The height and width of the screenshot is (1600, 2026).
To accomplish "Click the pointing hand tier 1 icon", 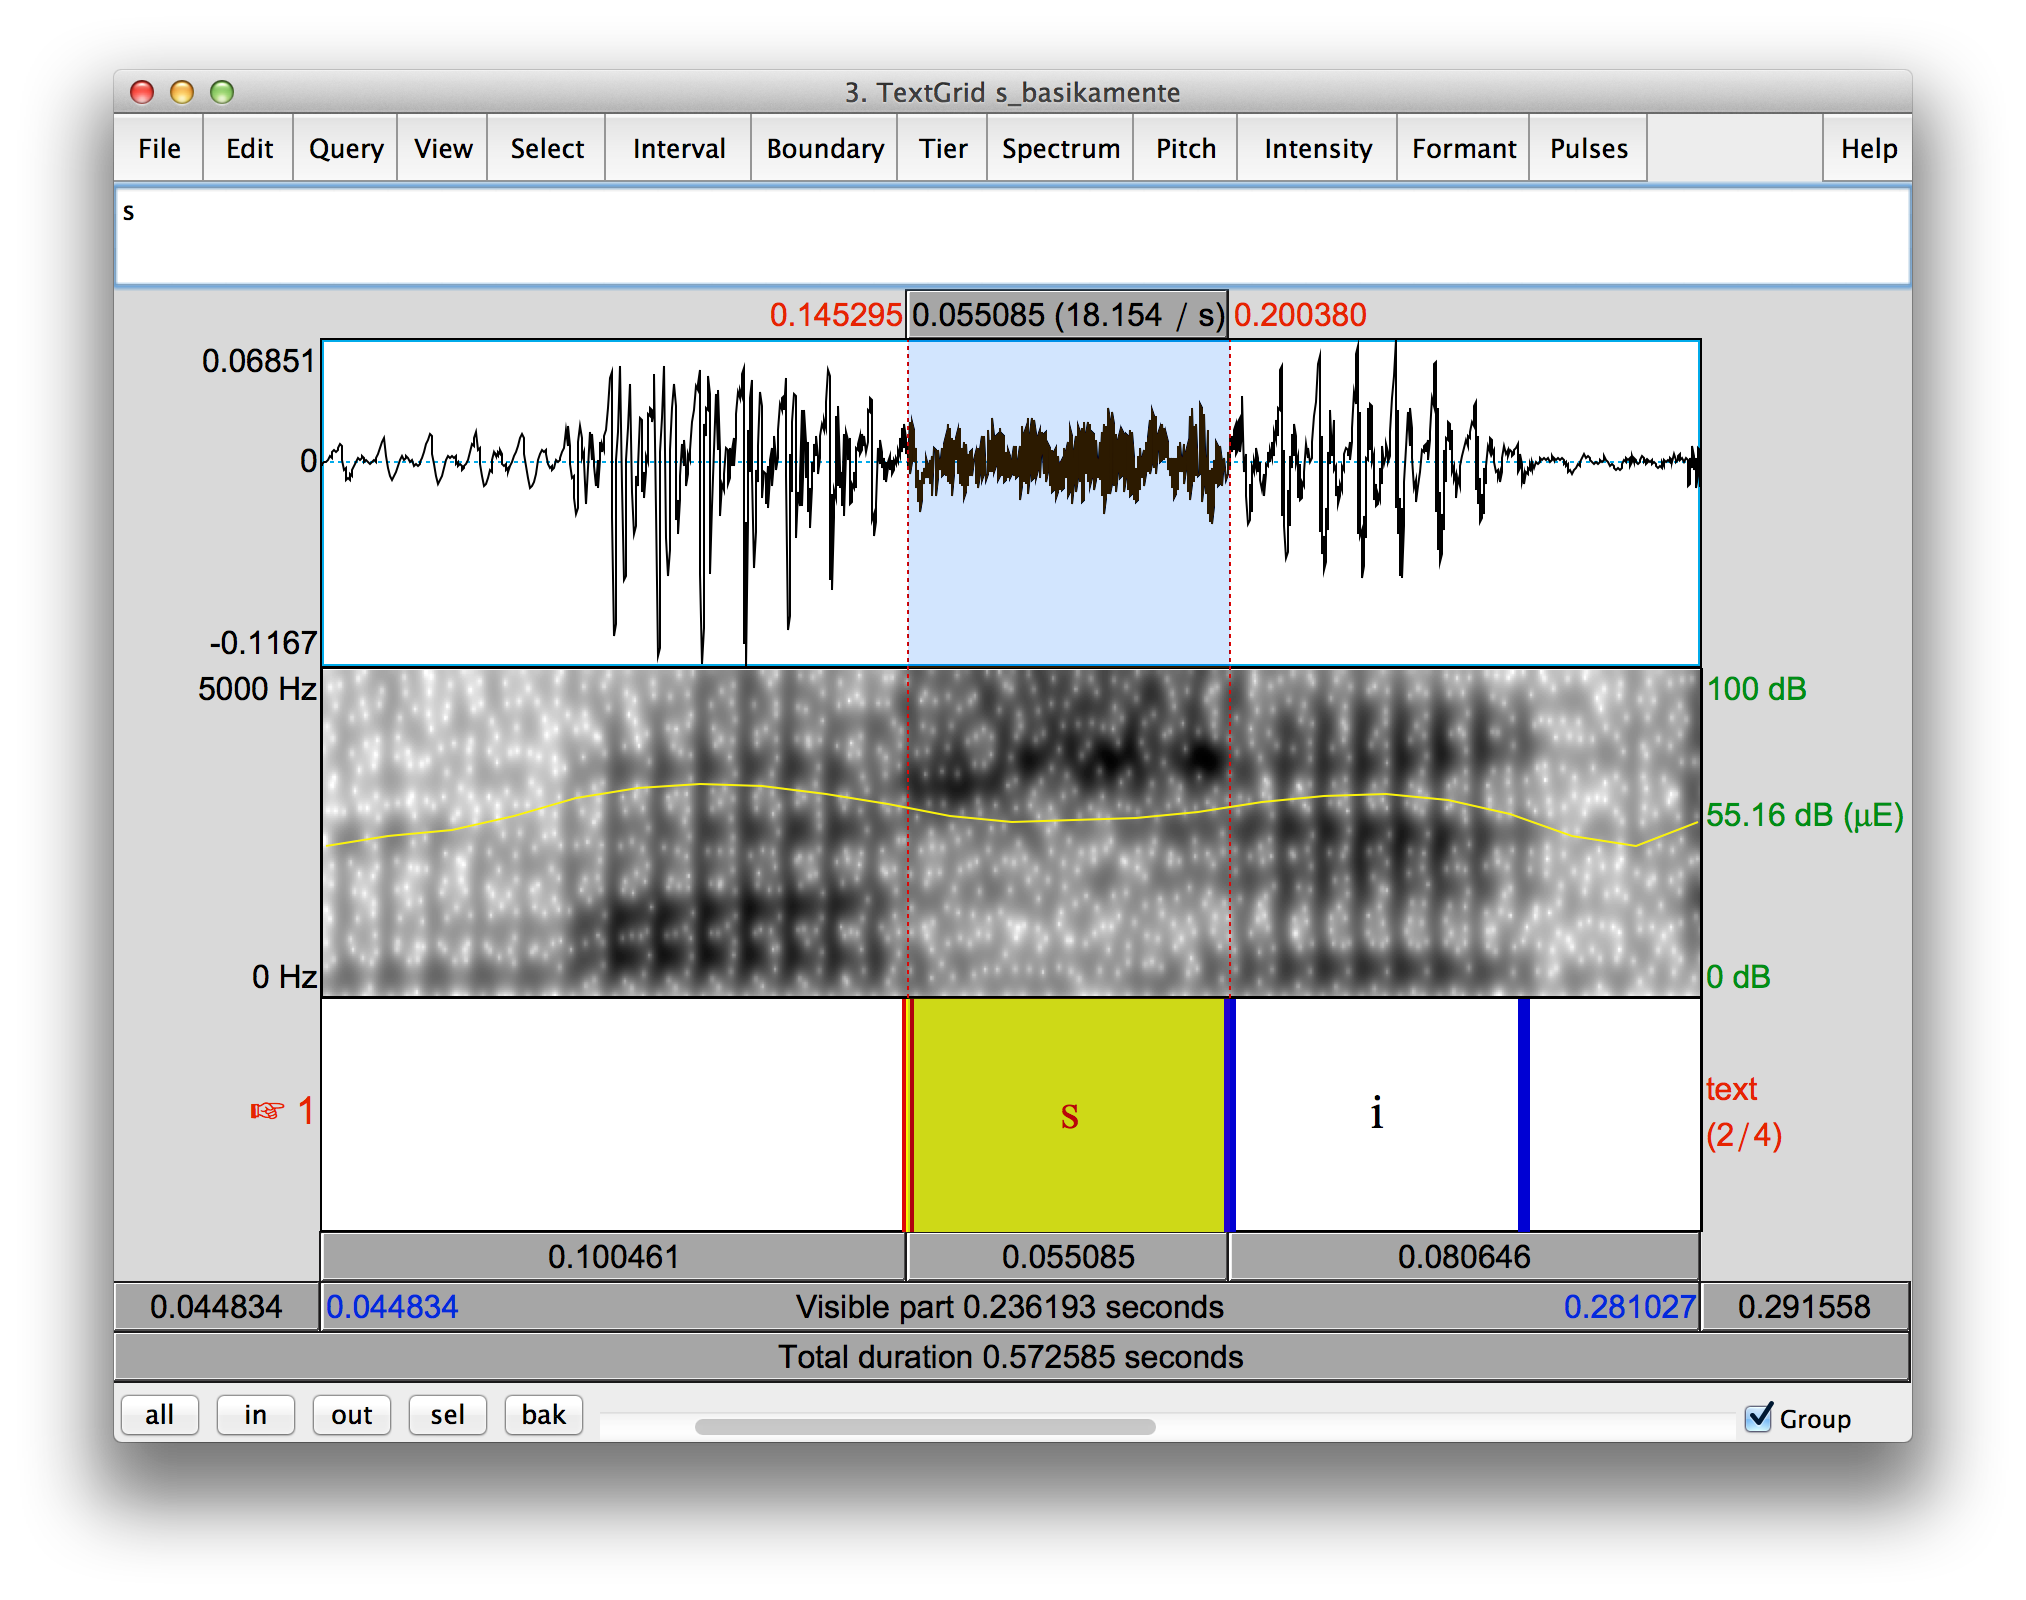I will pyautogui.click(x=267, y=1111).
